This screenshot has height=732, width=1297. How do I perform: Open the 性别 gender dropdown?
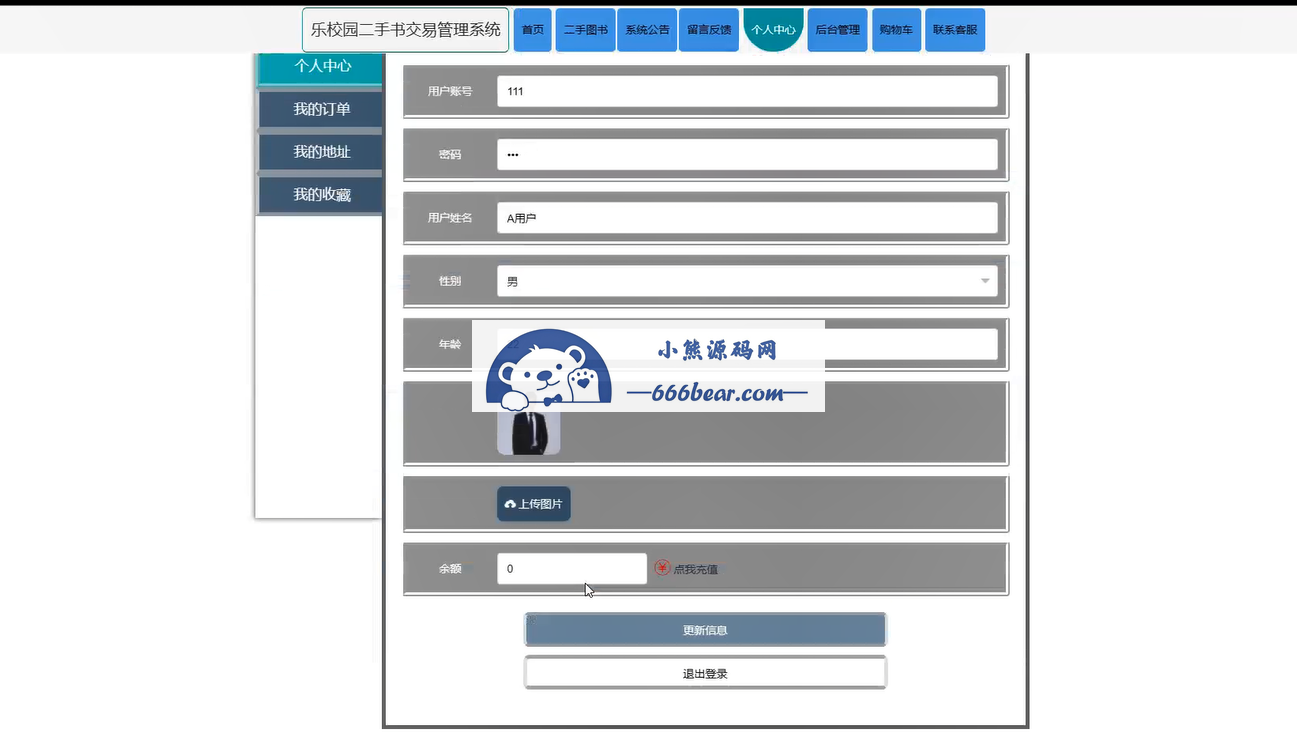pyautogui.click(x=747, y=281)
